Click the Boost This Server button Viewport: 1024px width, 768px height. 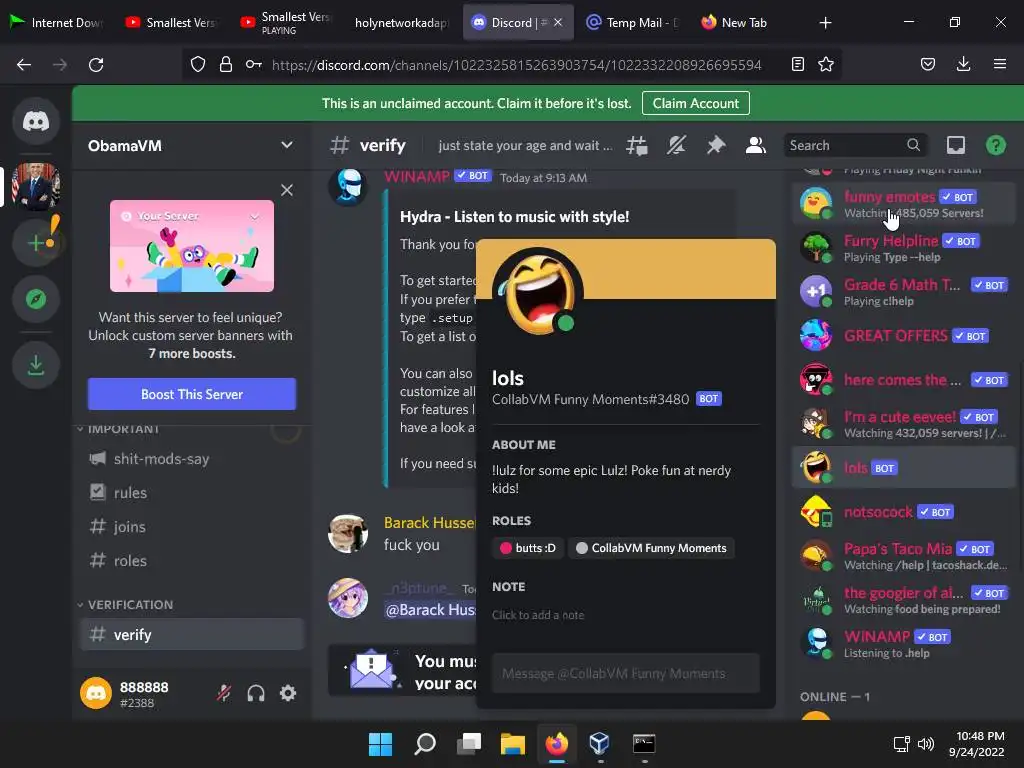[x=192, y=394]
